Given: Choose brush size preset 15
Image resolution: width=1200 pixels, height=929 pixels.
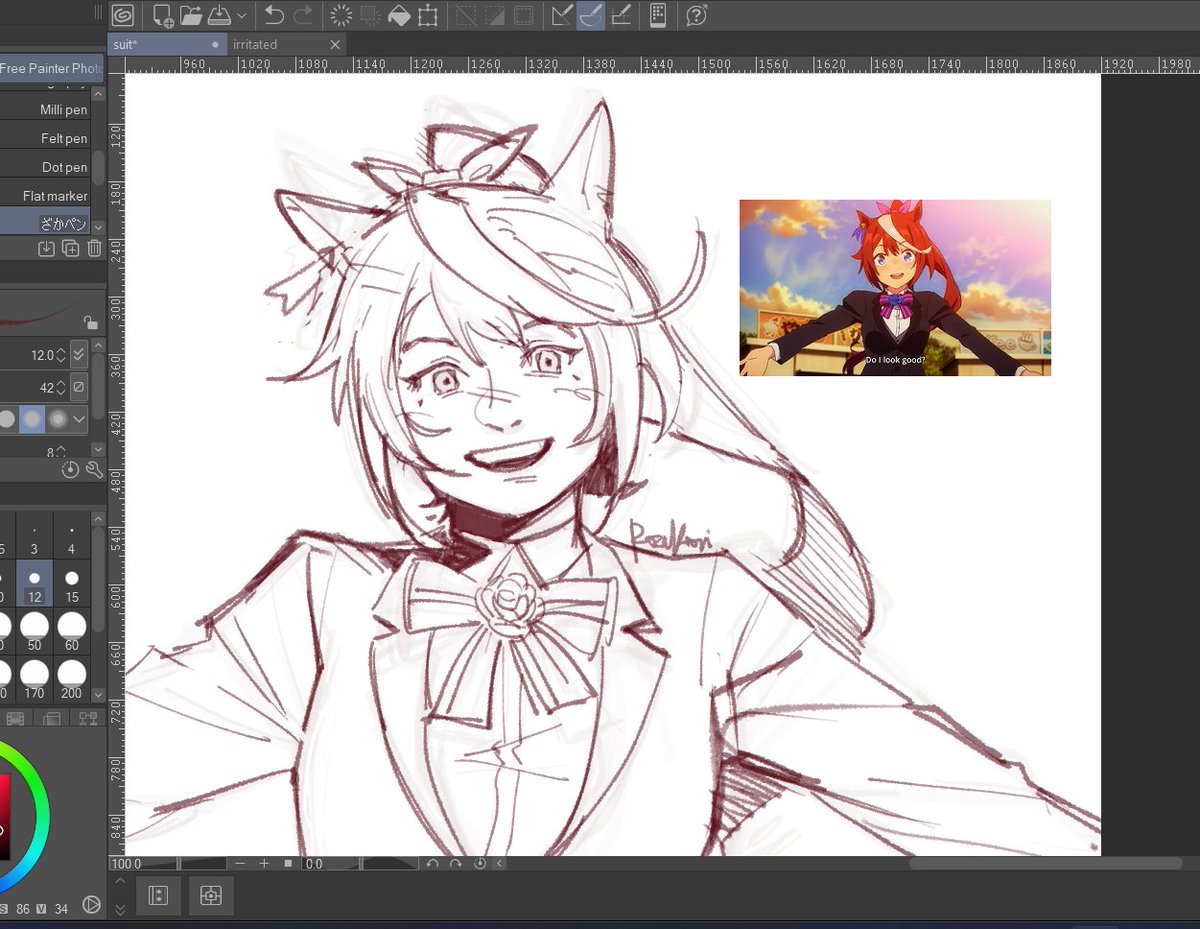Looking at the screenshot, I should (71, 583).
